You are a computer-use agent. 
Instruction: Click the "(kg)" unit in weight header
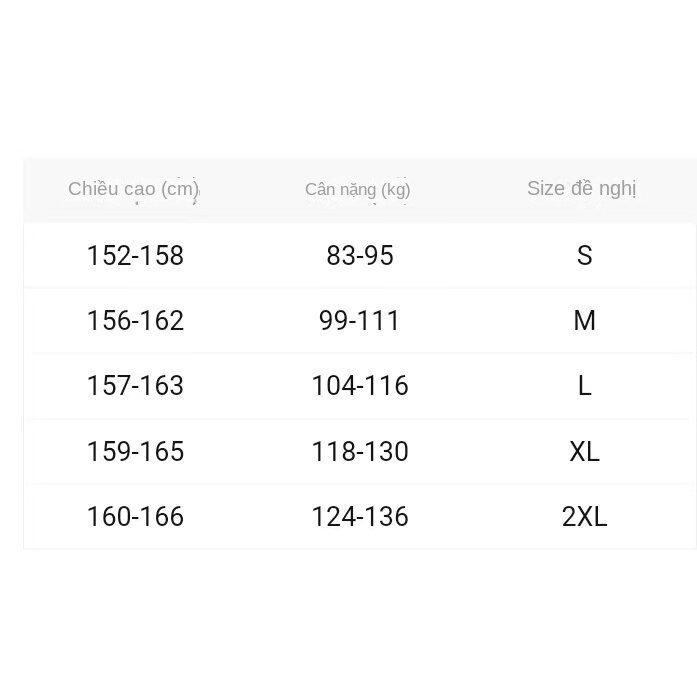point(395,189)
